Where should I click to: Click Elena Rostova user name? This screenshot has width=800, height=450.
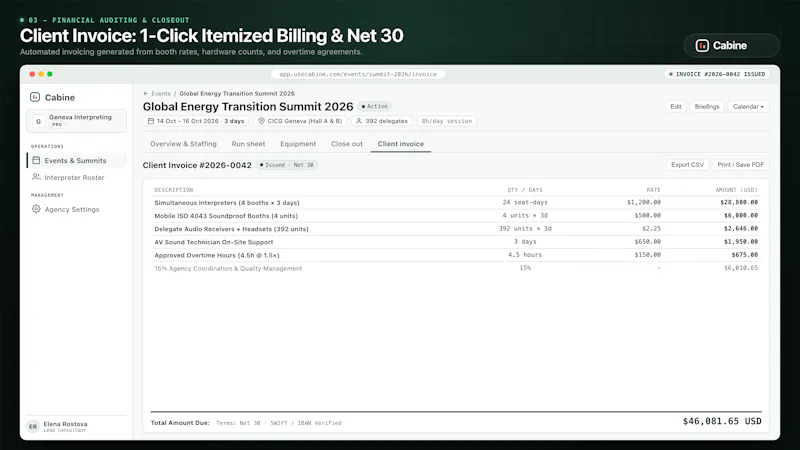coord(65,424)
